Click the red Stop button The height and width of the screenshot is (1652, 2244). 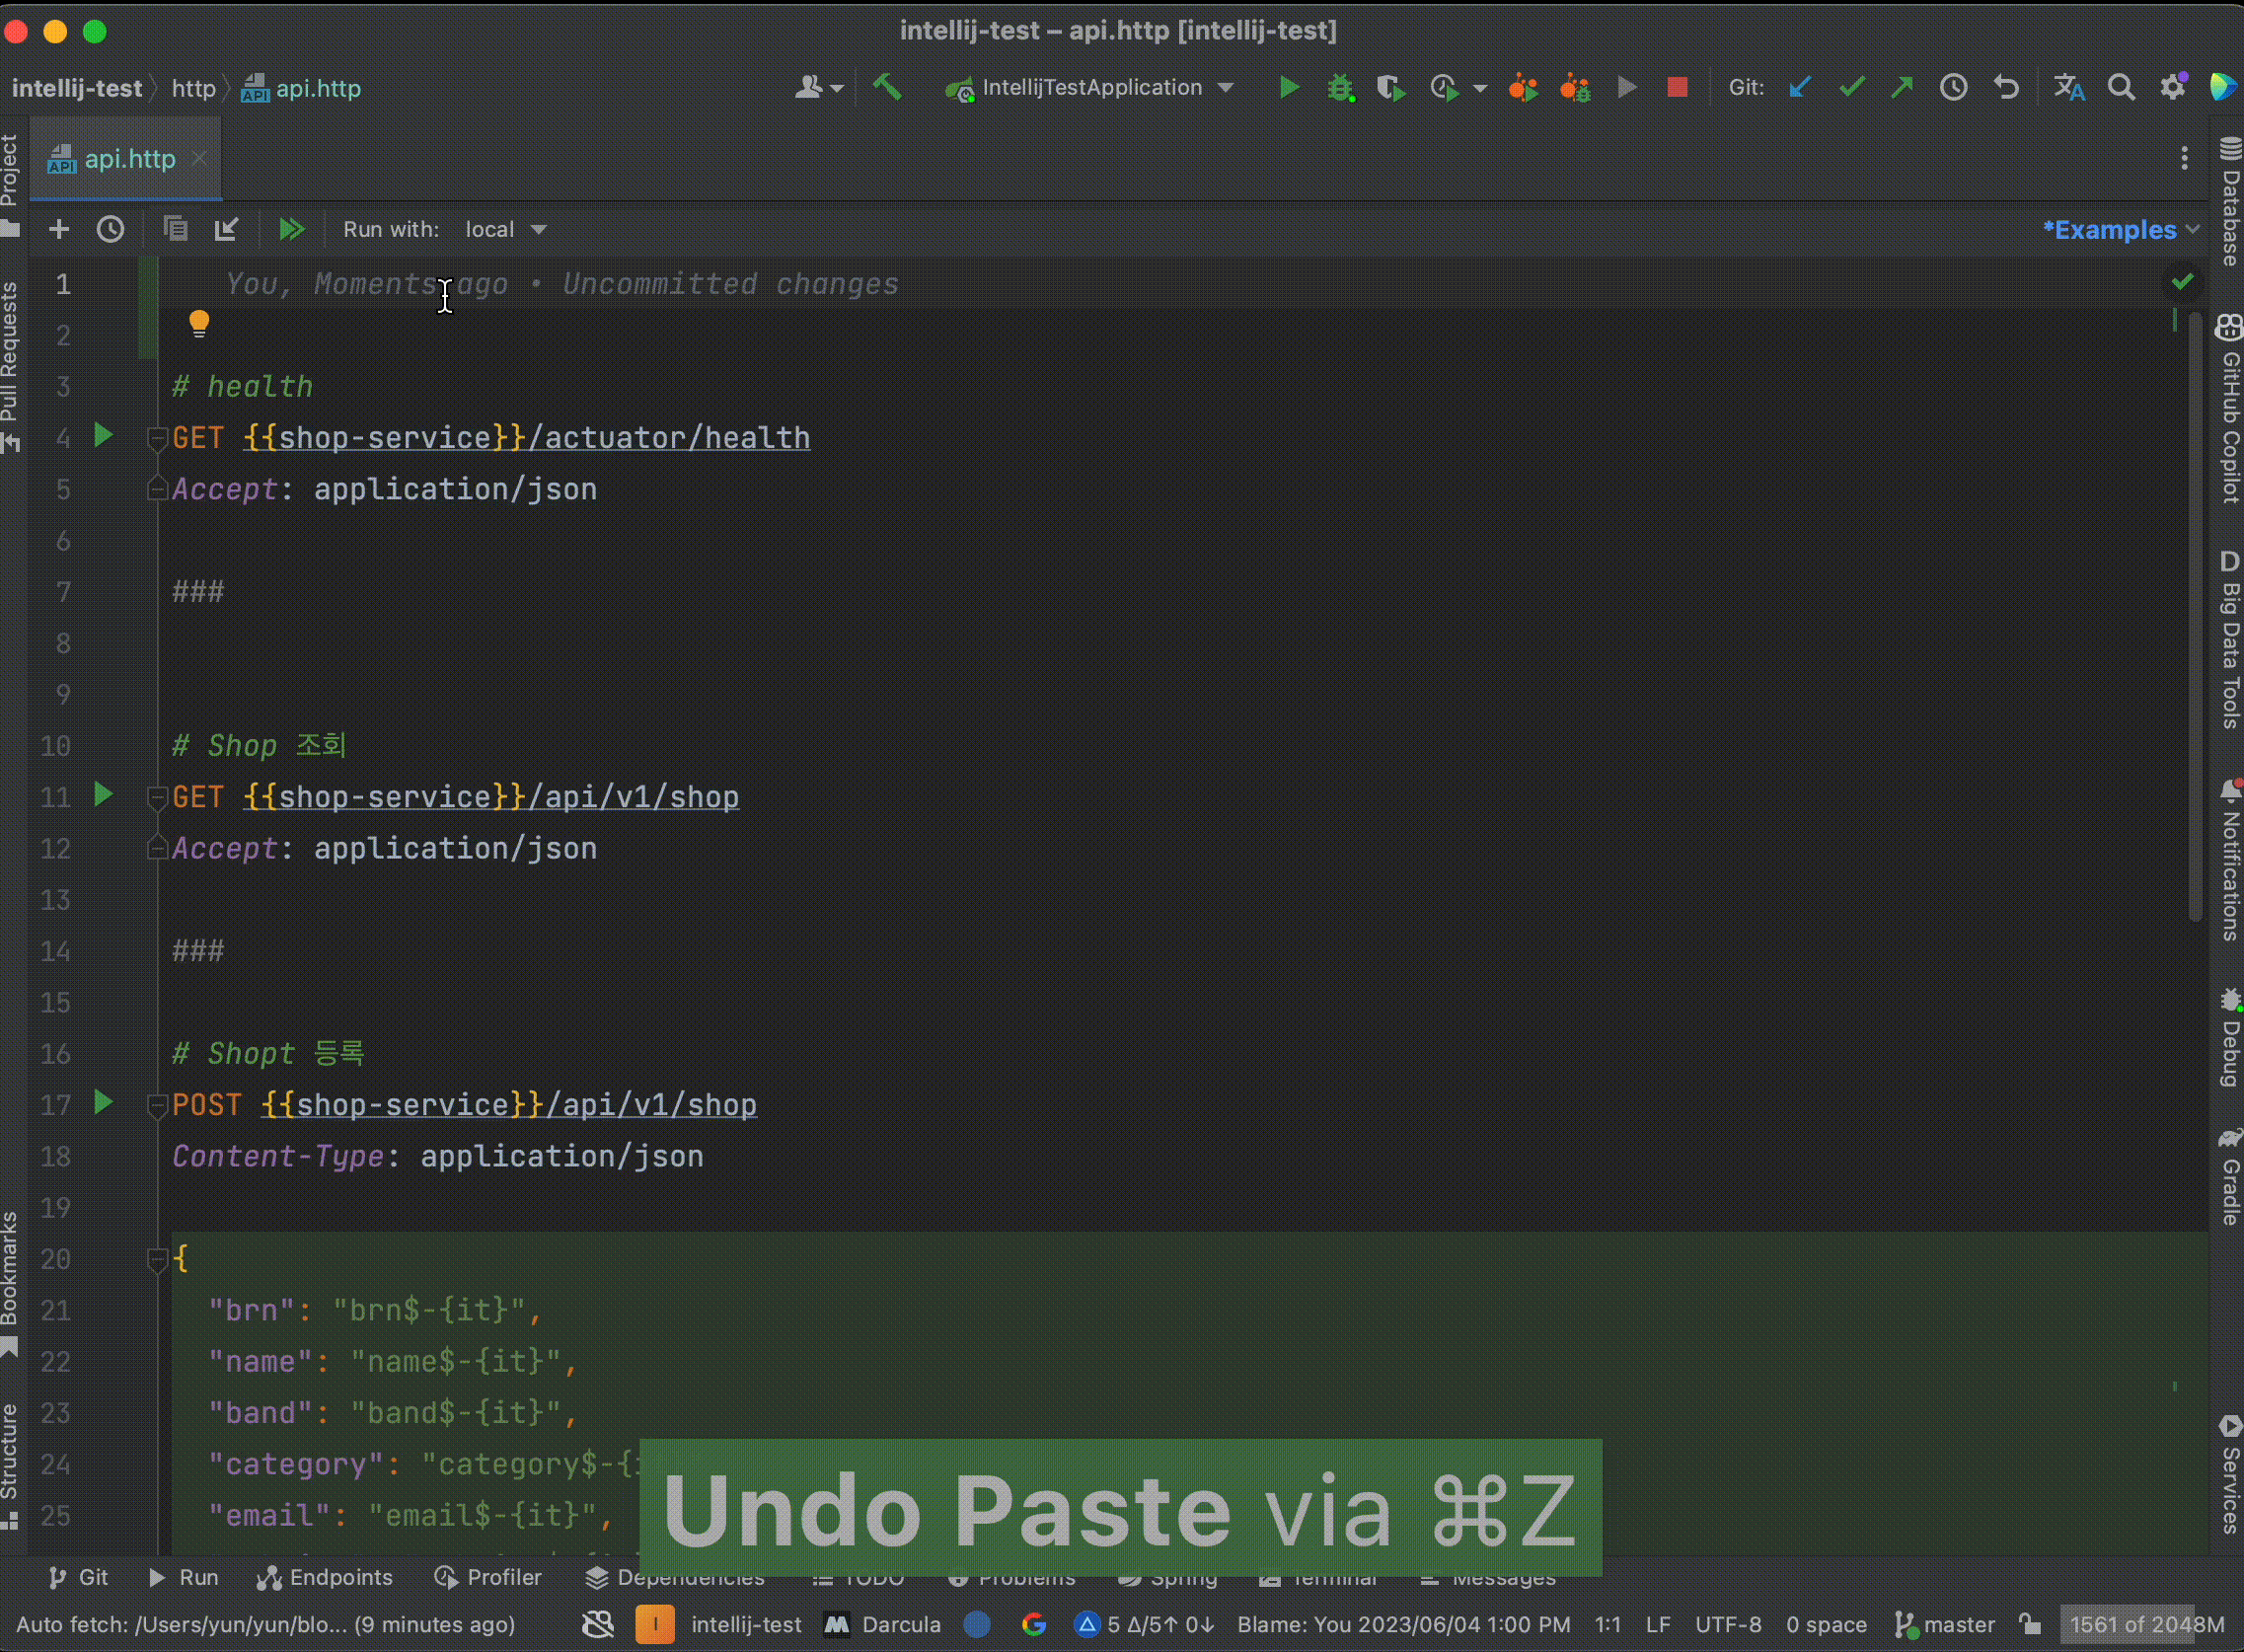1677,88
